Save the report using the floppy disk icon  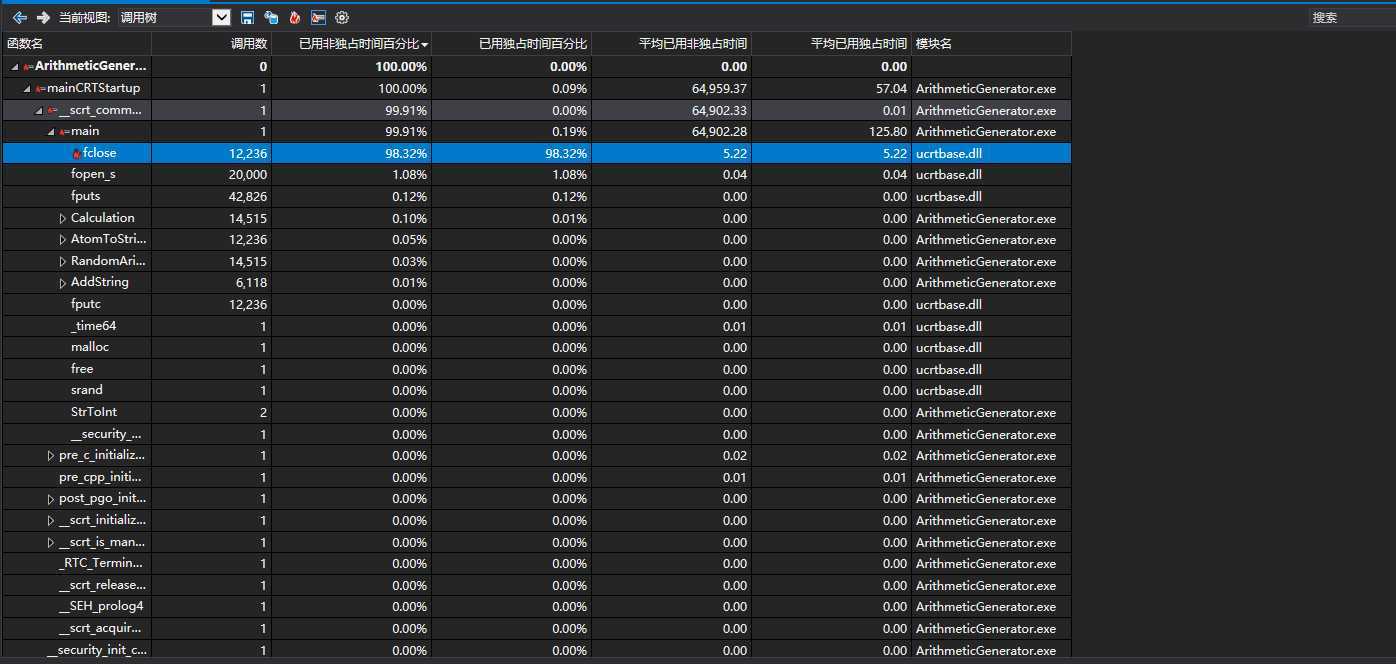click(247, 17)
